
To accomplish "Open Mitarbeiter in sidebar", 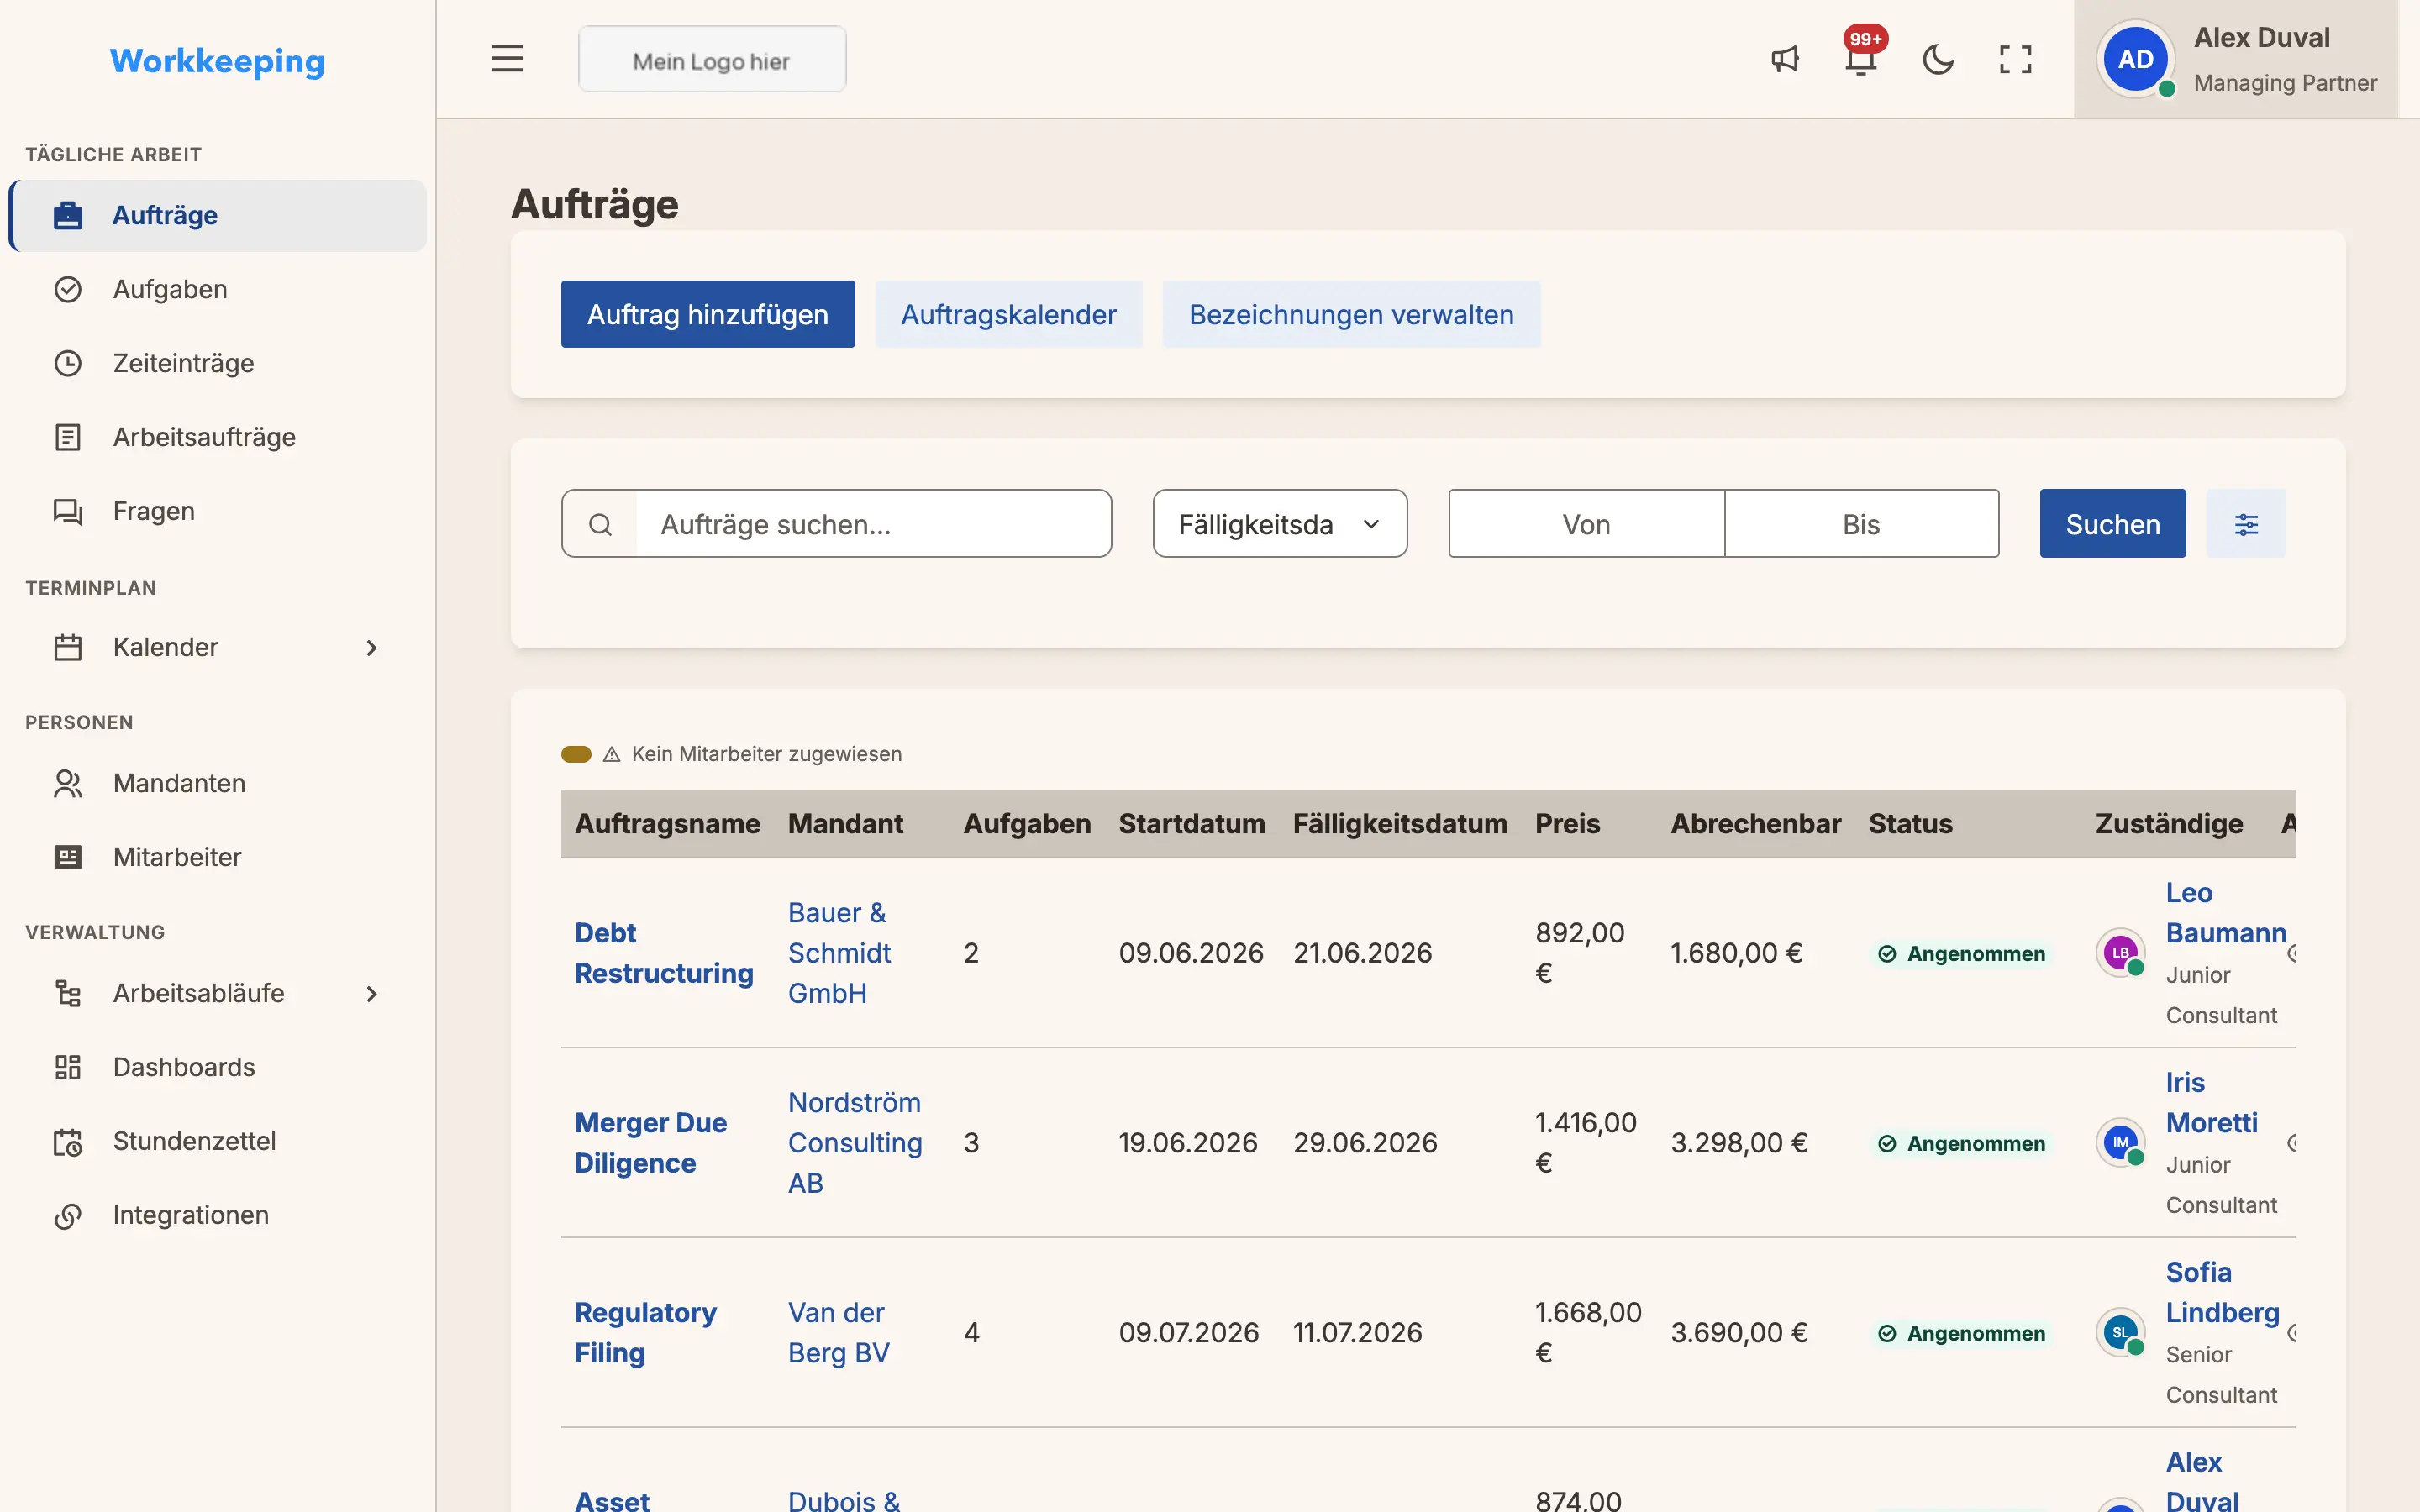I will point(218,857).
